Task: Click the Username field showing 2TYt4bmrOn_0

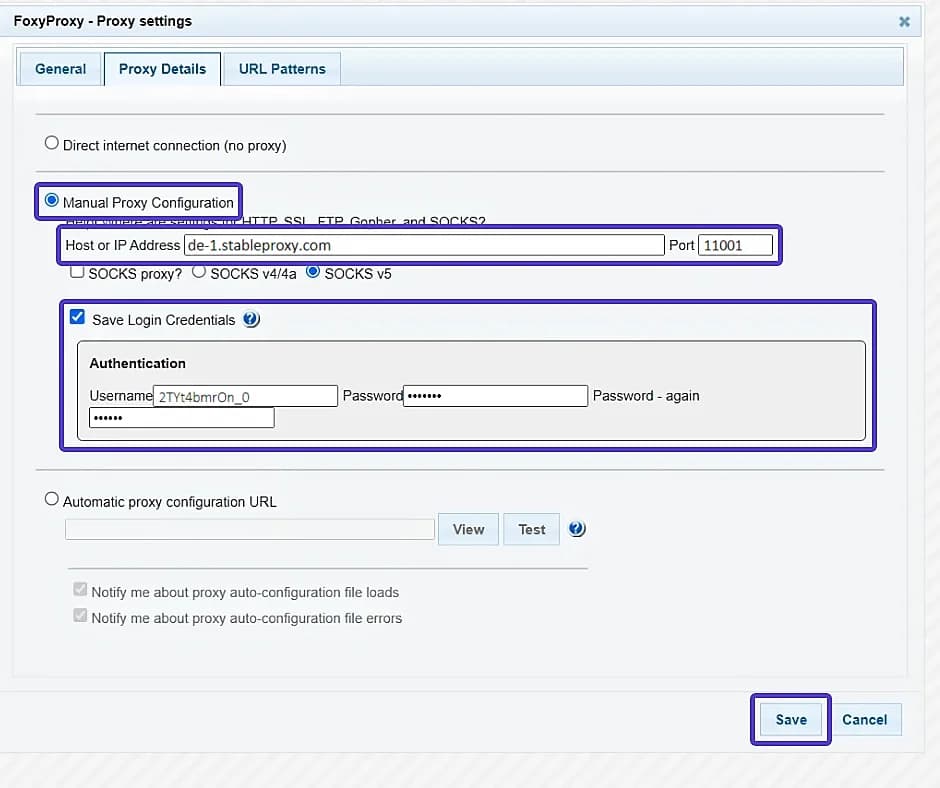Action: pos(244,395)
